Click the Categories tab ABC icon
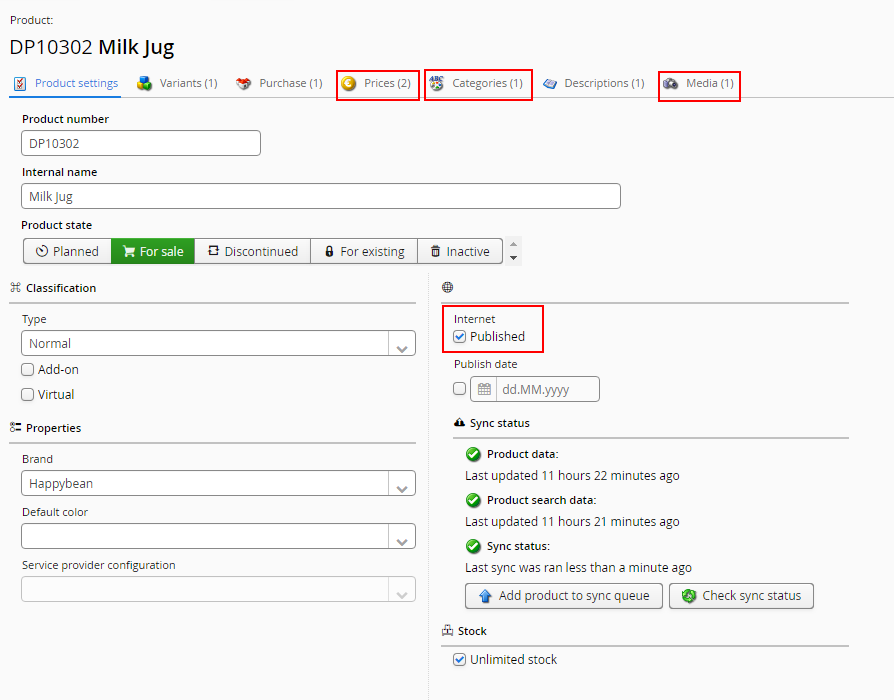Viewport: 894px width, 700px height. pyautogui.click(x=437, y=84)
